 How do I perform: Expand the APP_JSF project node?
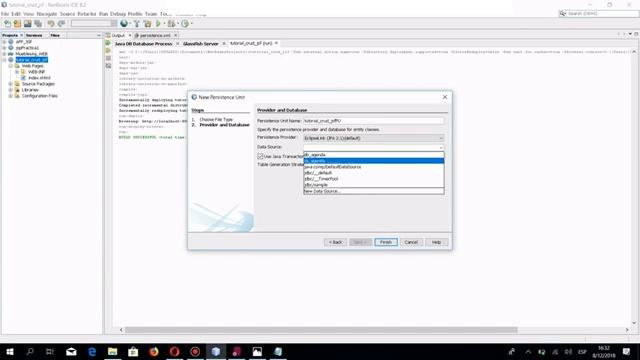click(4, 42)
